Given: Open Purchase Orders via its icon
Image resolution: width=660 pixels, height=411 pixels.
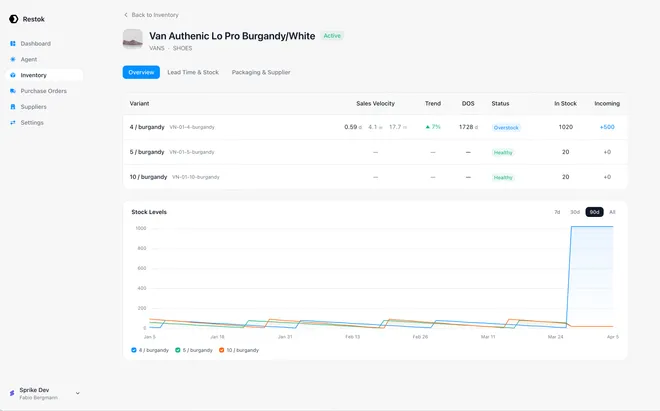Looking at the screenshot, I should click(13, 91).
